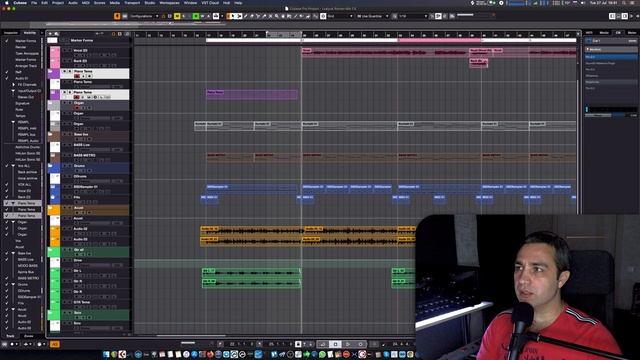Viewport: 640px width, 360px height.
Task: Click the green Gtr all folder icon
Action: click(51, 250)
